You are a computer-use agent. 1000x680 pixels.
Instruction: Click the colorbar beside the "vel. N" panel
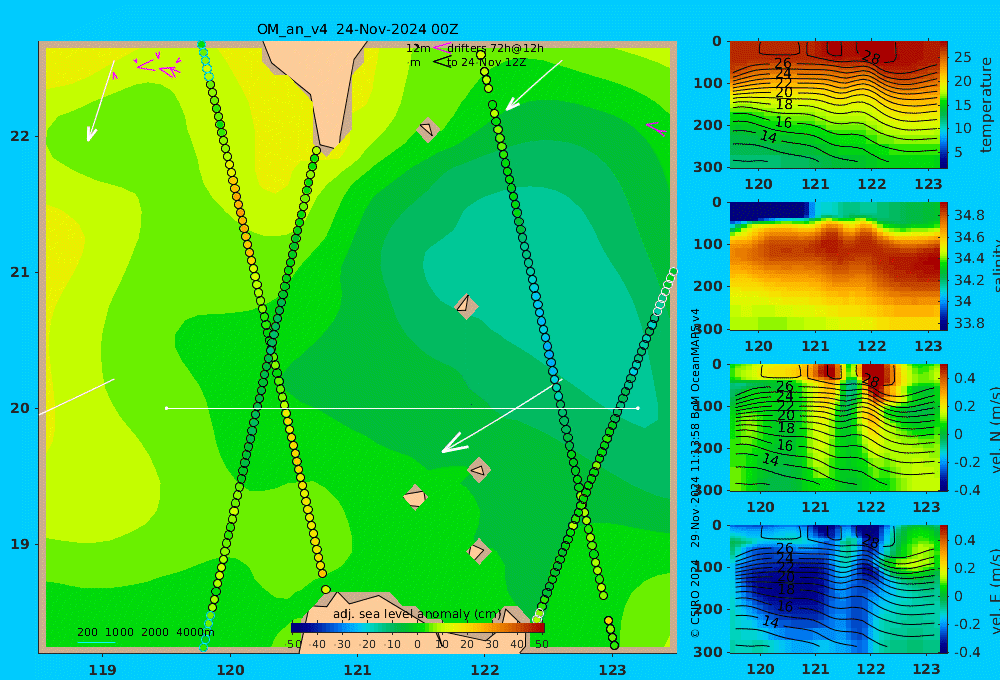(943, 427)
